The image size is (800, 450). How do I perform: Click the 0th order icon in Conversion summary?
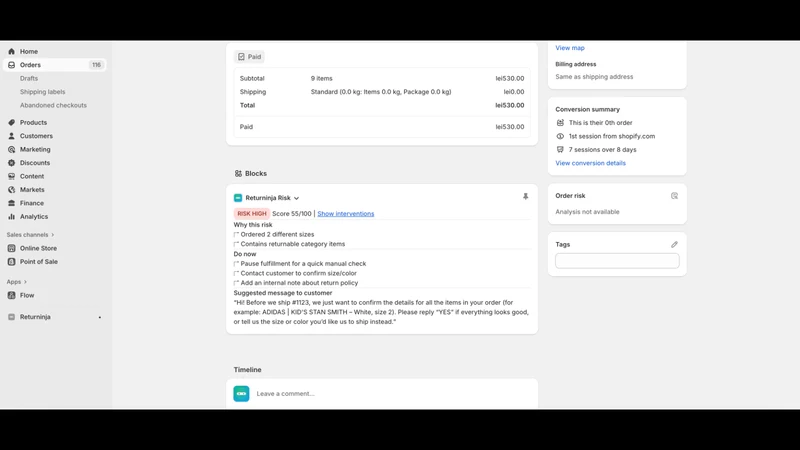(x=560, y=122)
